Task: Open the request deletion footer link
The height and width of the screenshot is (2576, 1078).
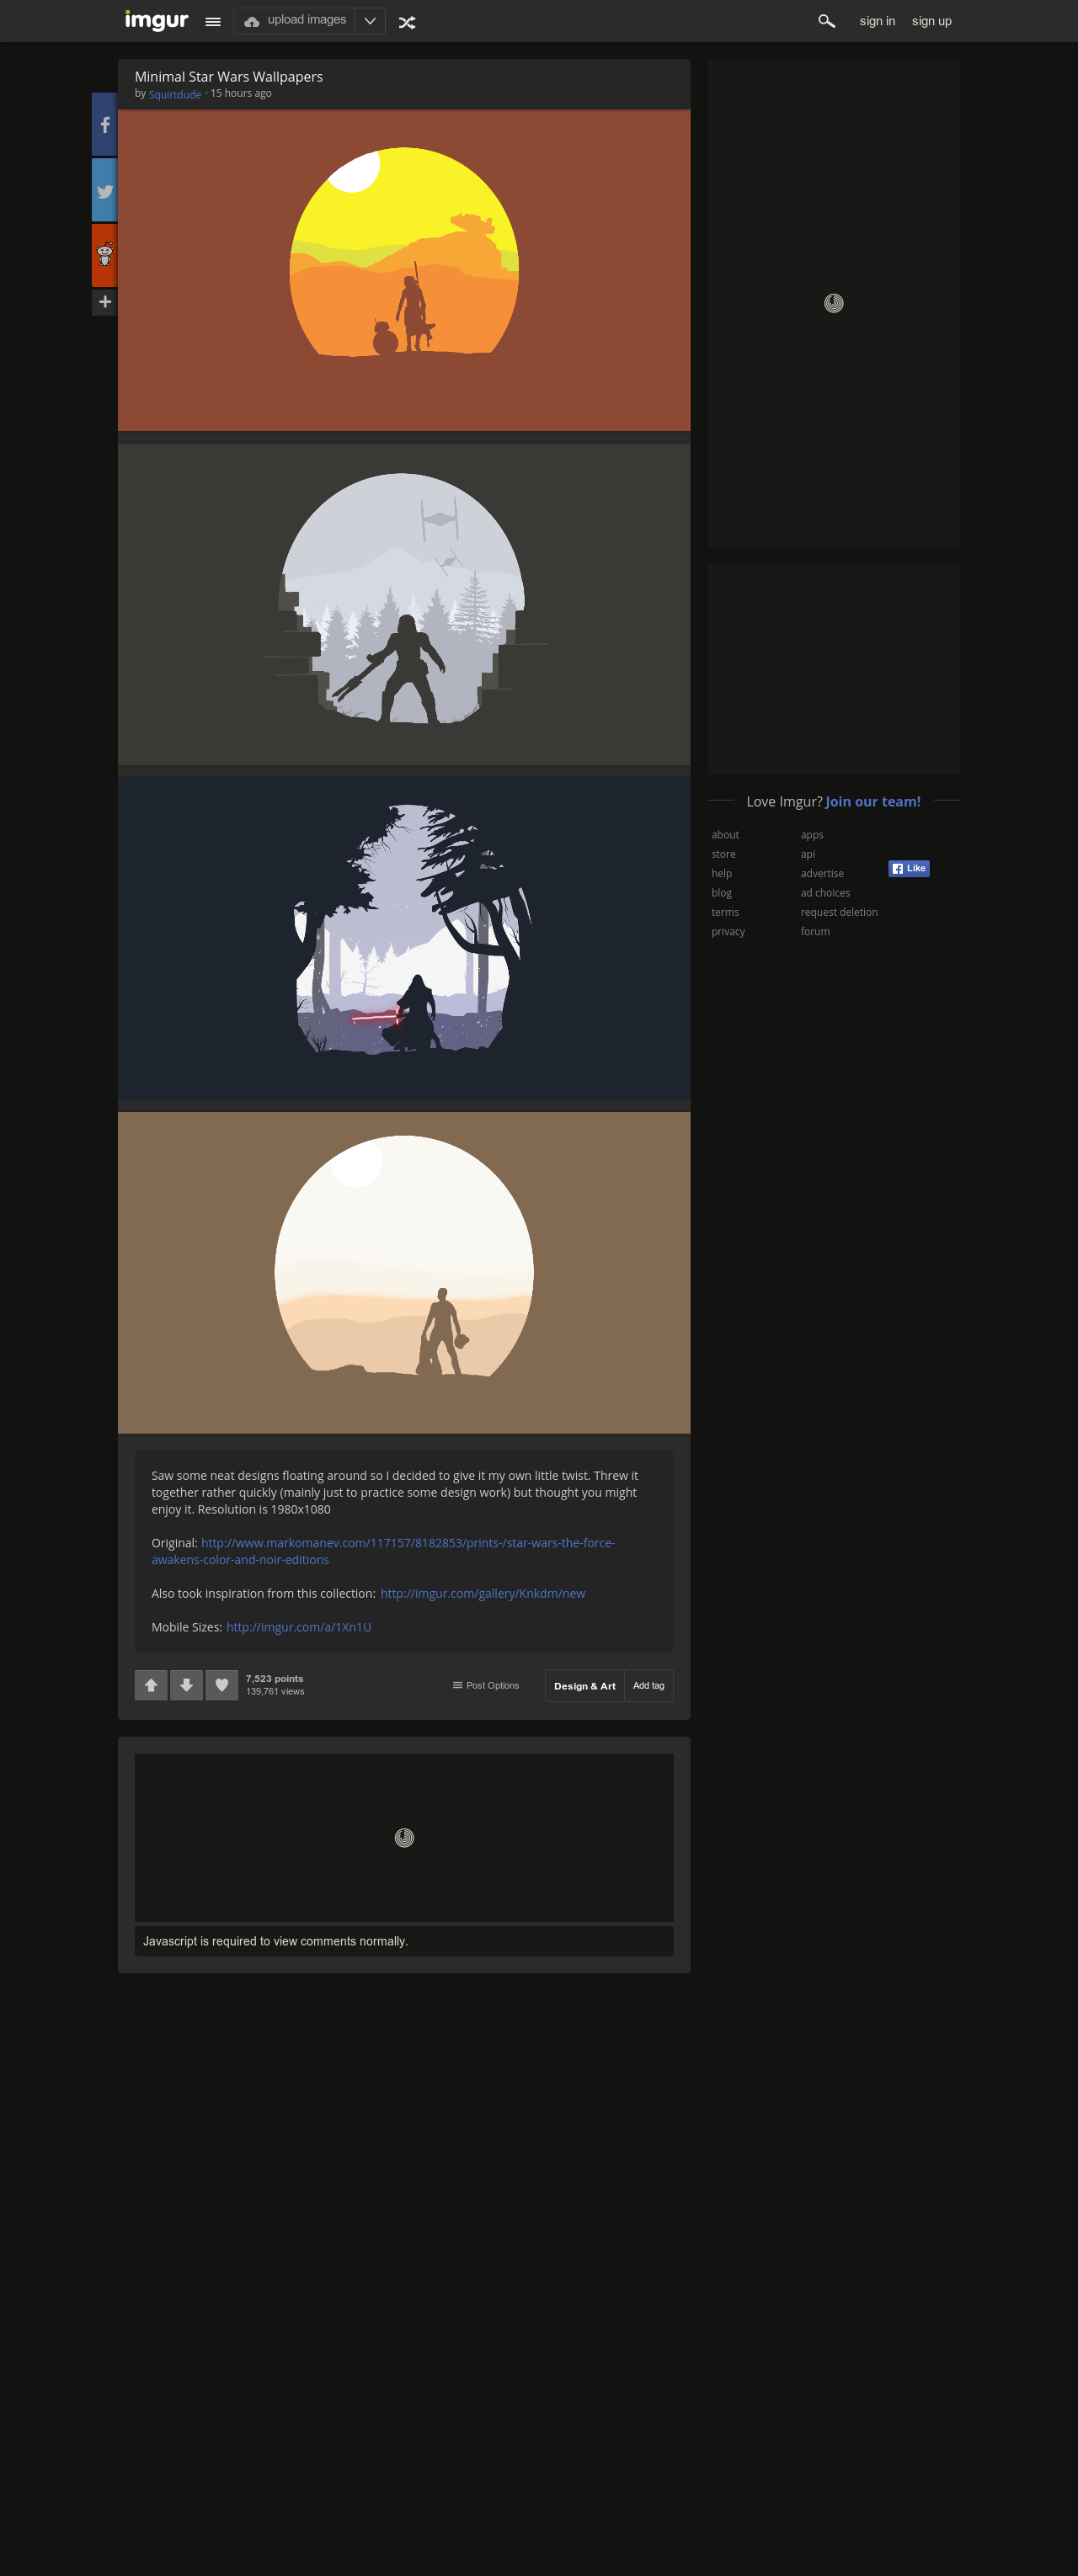Action: point(839,912)
